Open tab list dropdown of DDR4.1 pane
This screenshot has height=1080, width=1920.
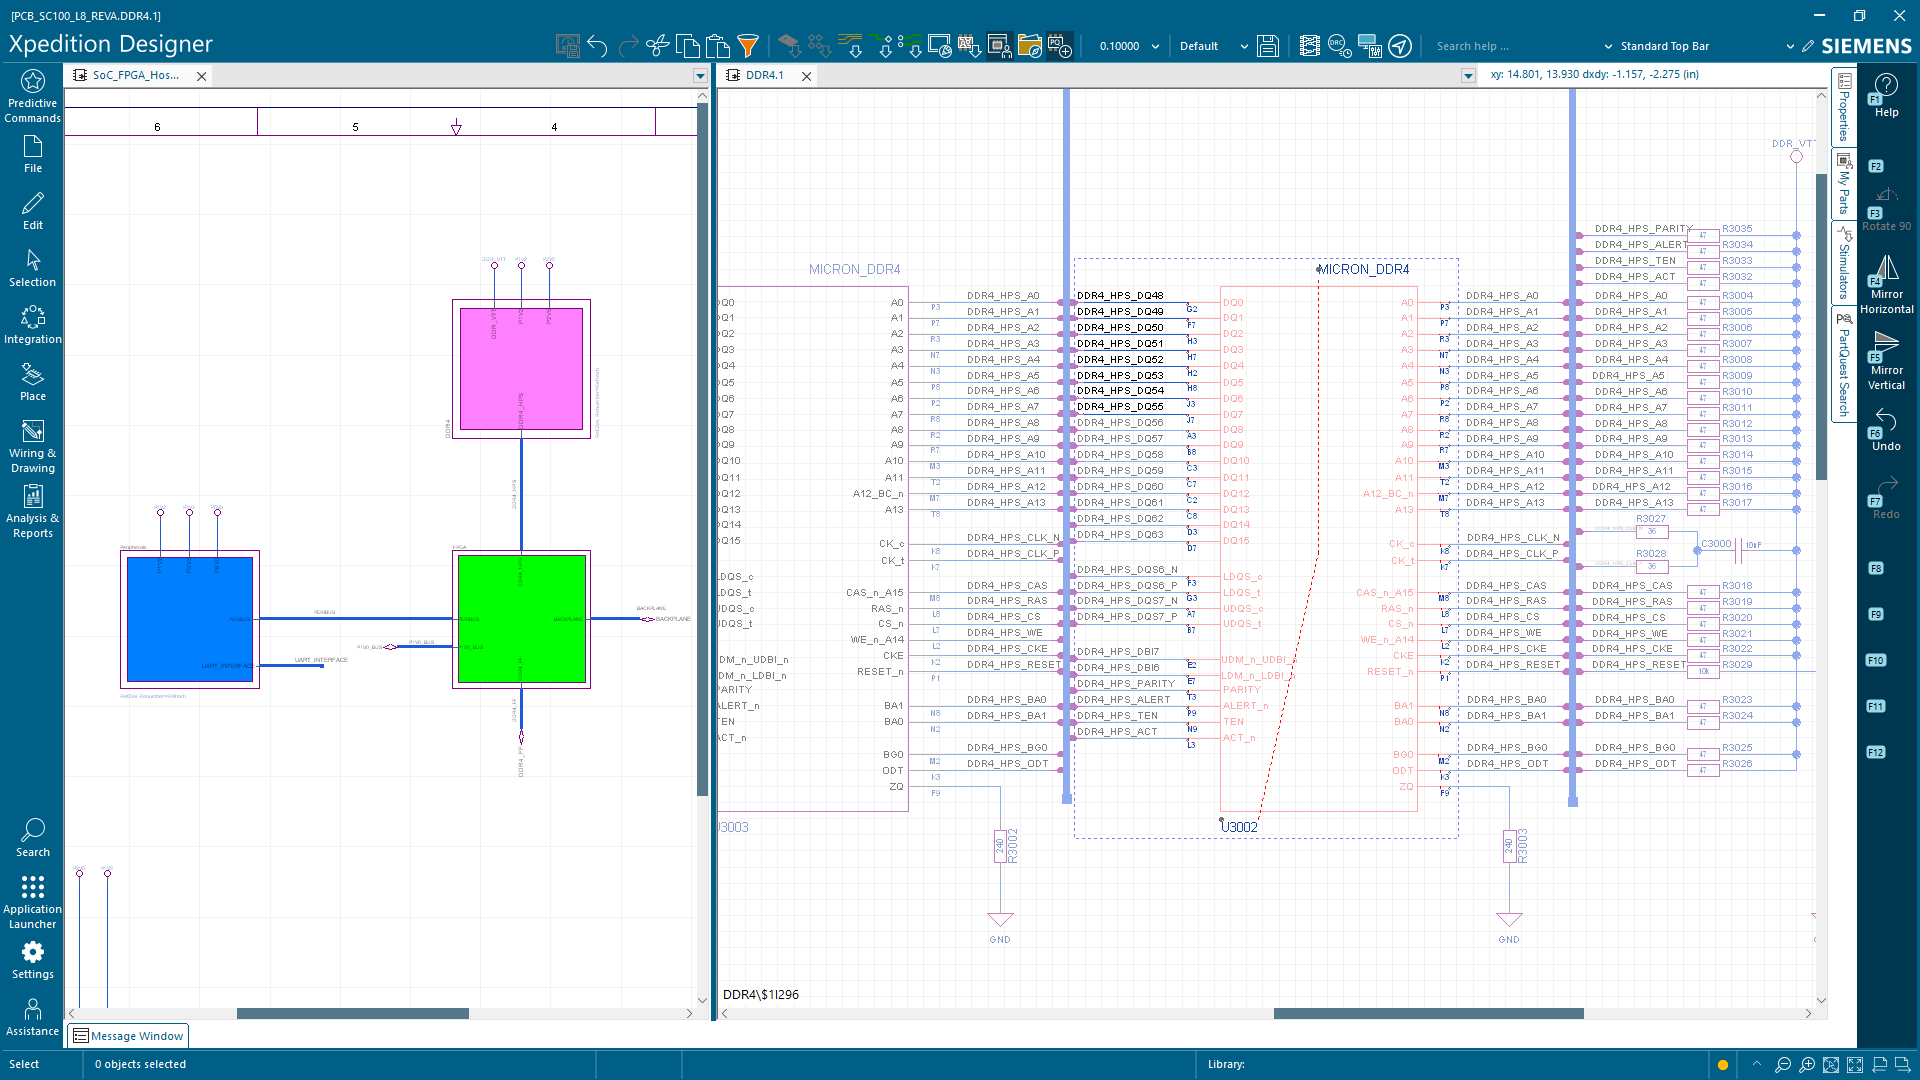coord(1468,76)
